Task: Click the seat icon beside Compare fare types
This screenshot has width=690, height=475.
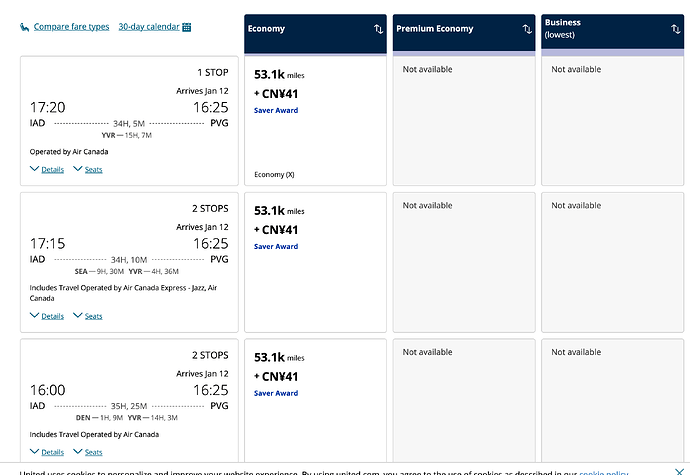Action: coord(24,27)
